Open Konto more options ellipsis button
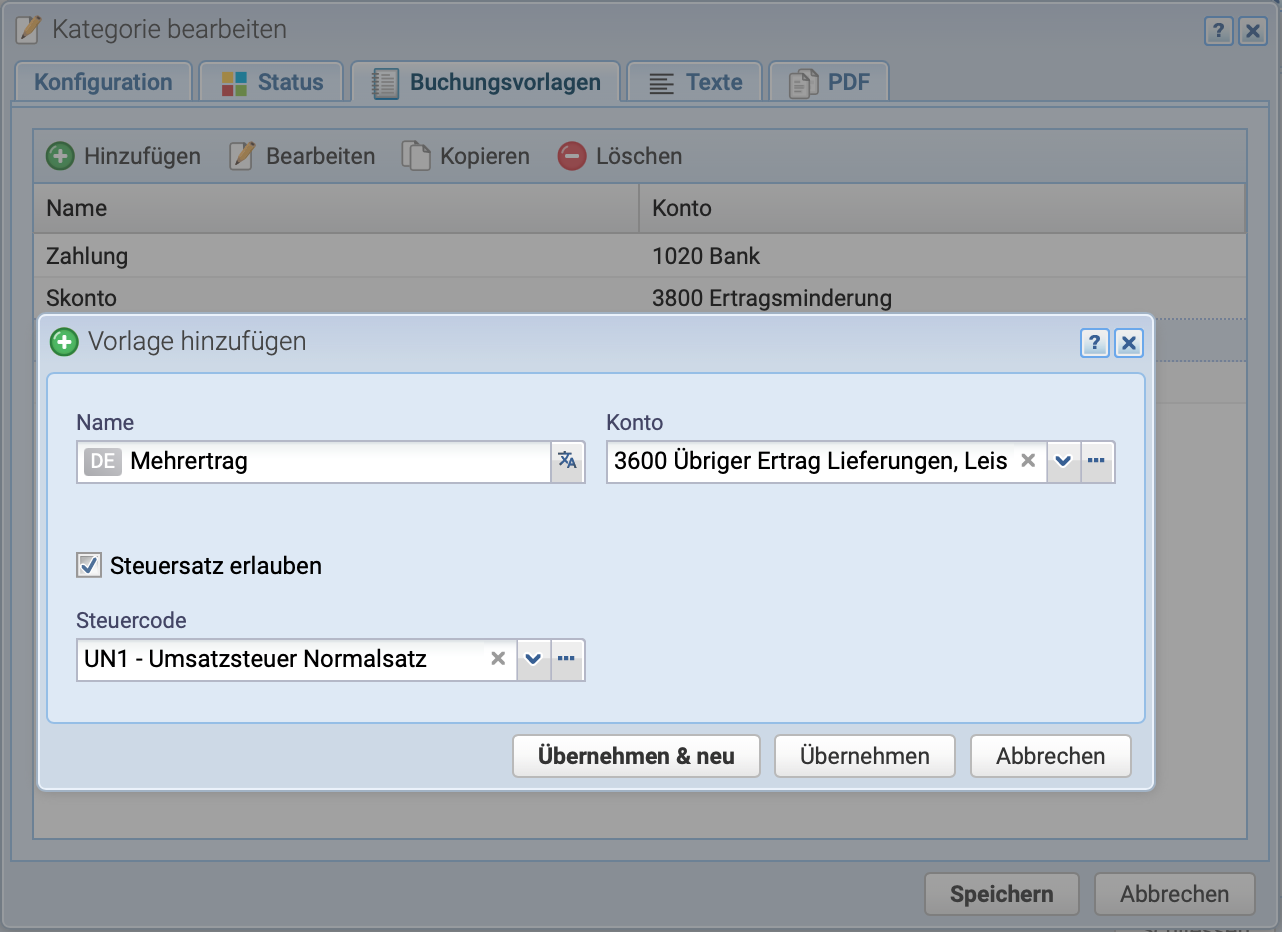The width and height of the screenshot is (1282, 932). (1097, 461)
